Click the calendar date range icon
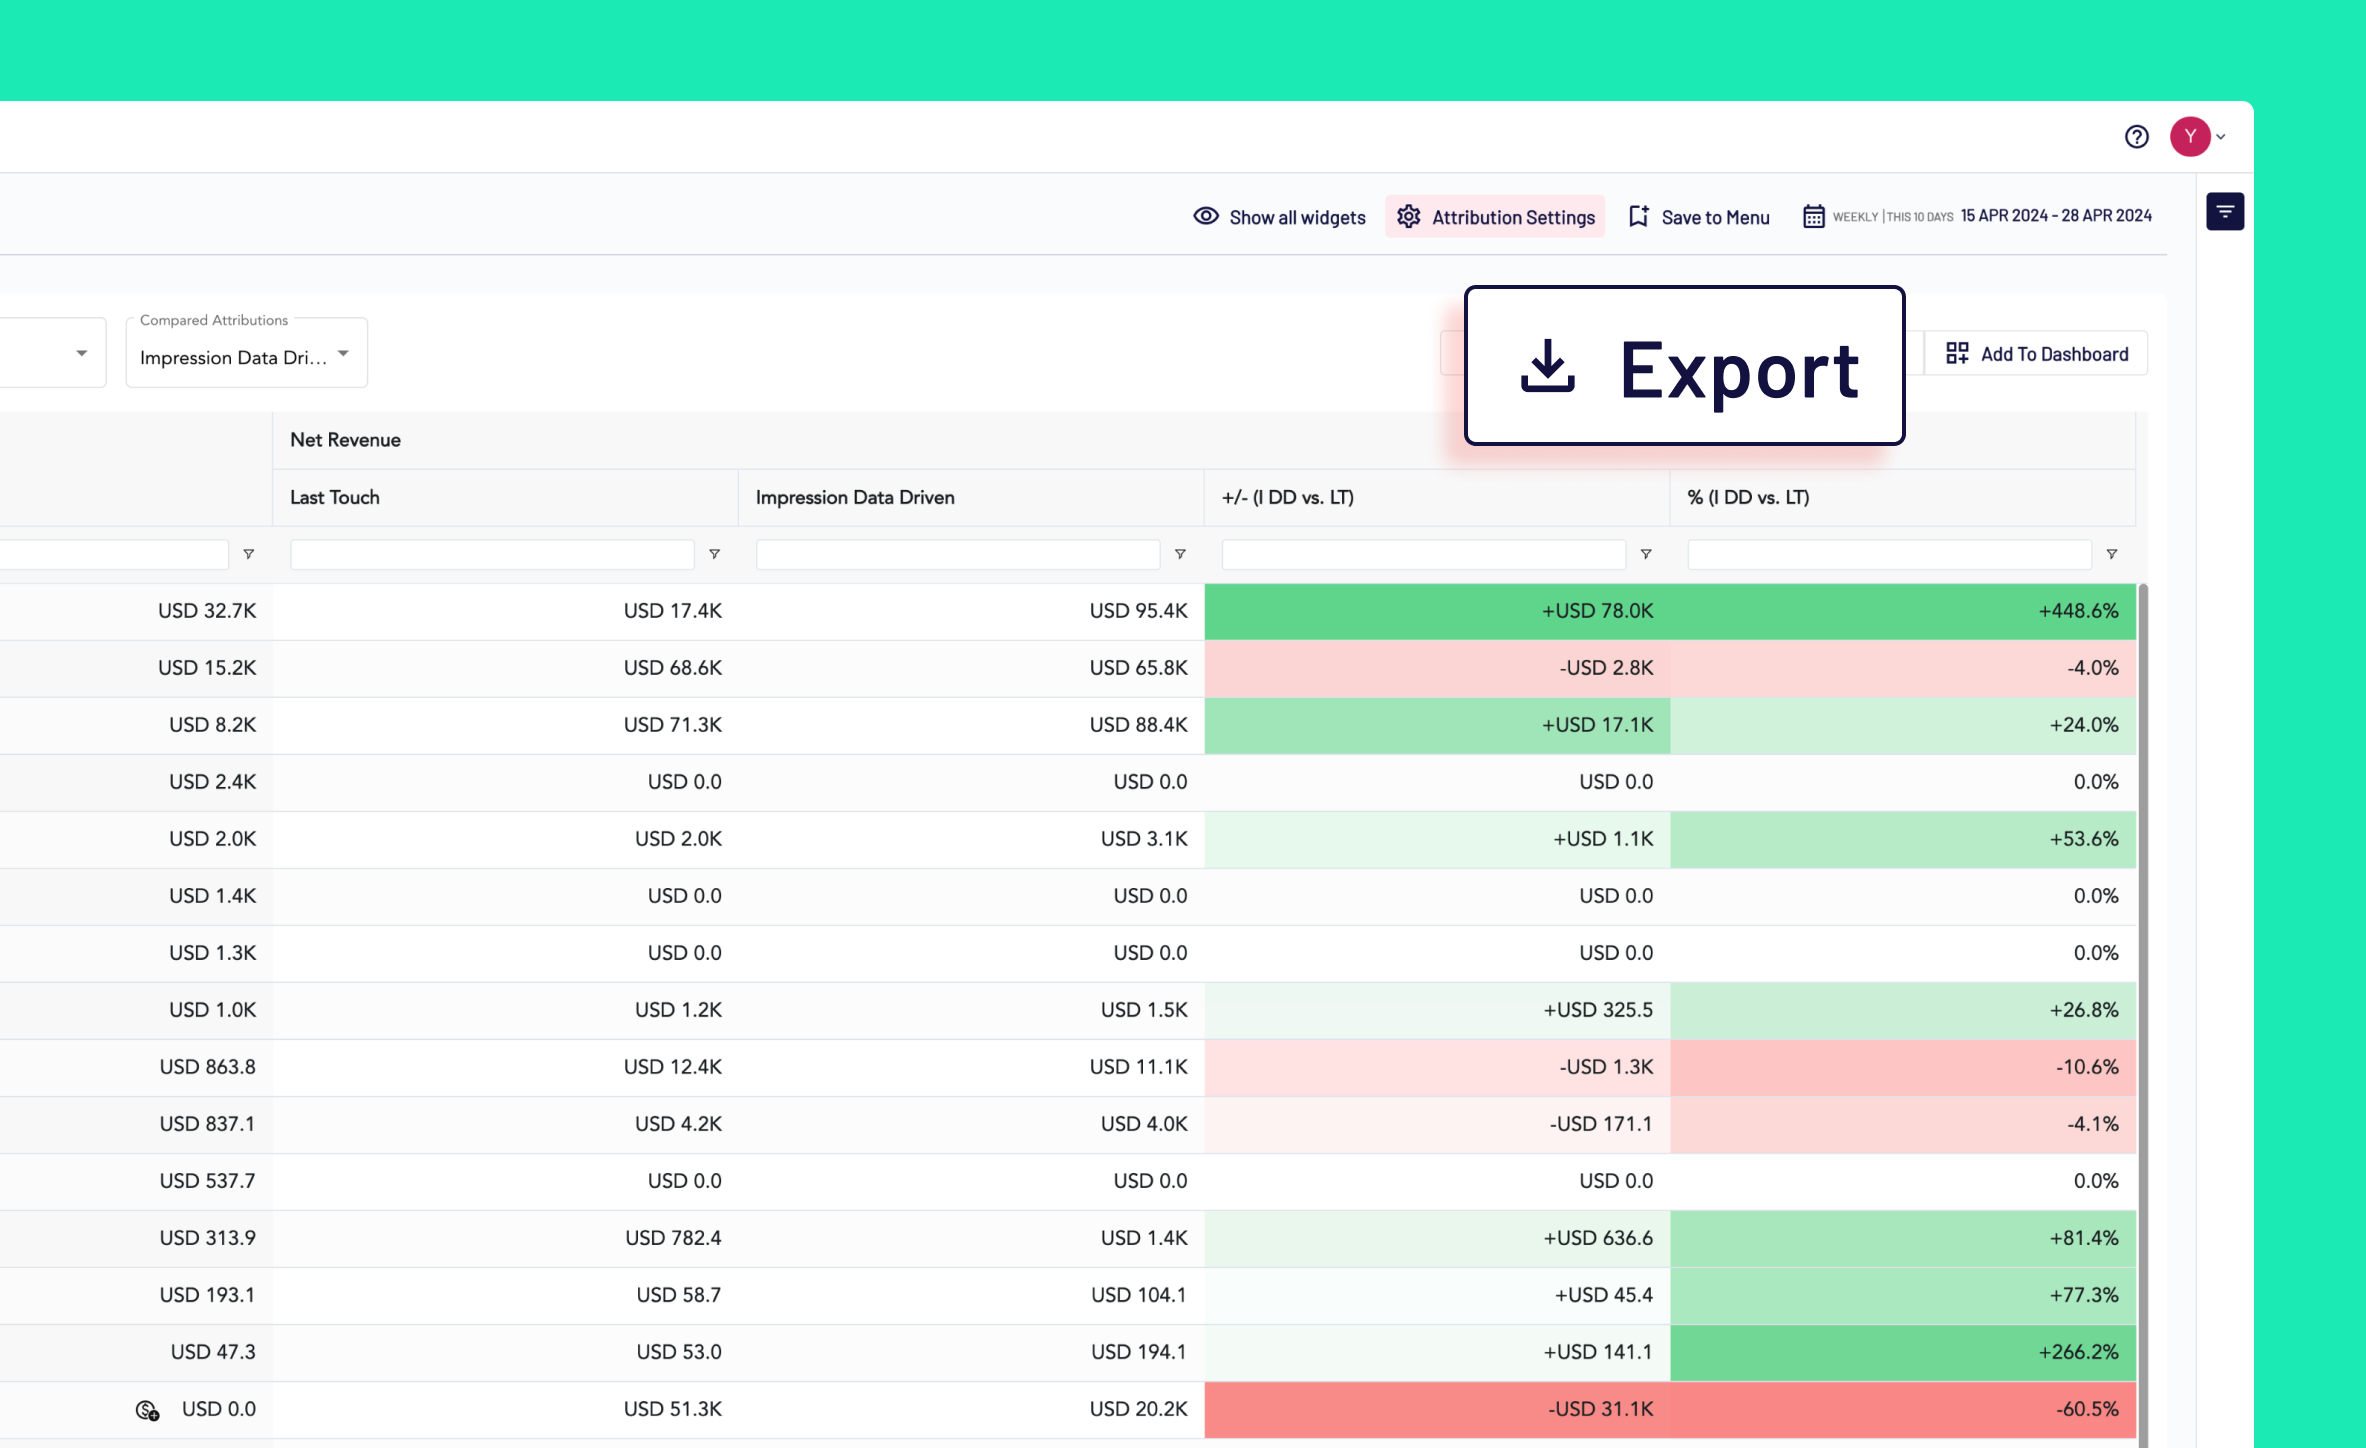This screenshot has height=1448, width=2366. 1813,216
